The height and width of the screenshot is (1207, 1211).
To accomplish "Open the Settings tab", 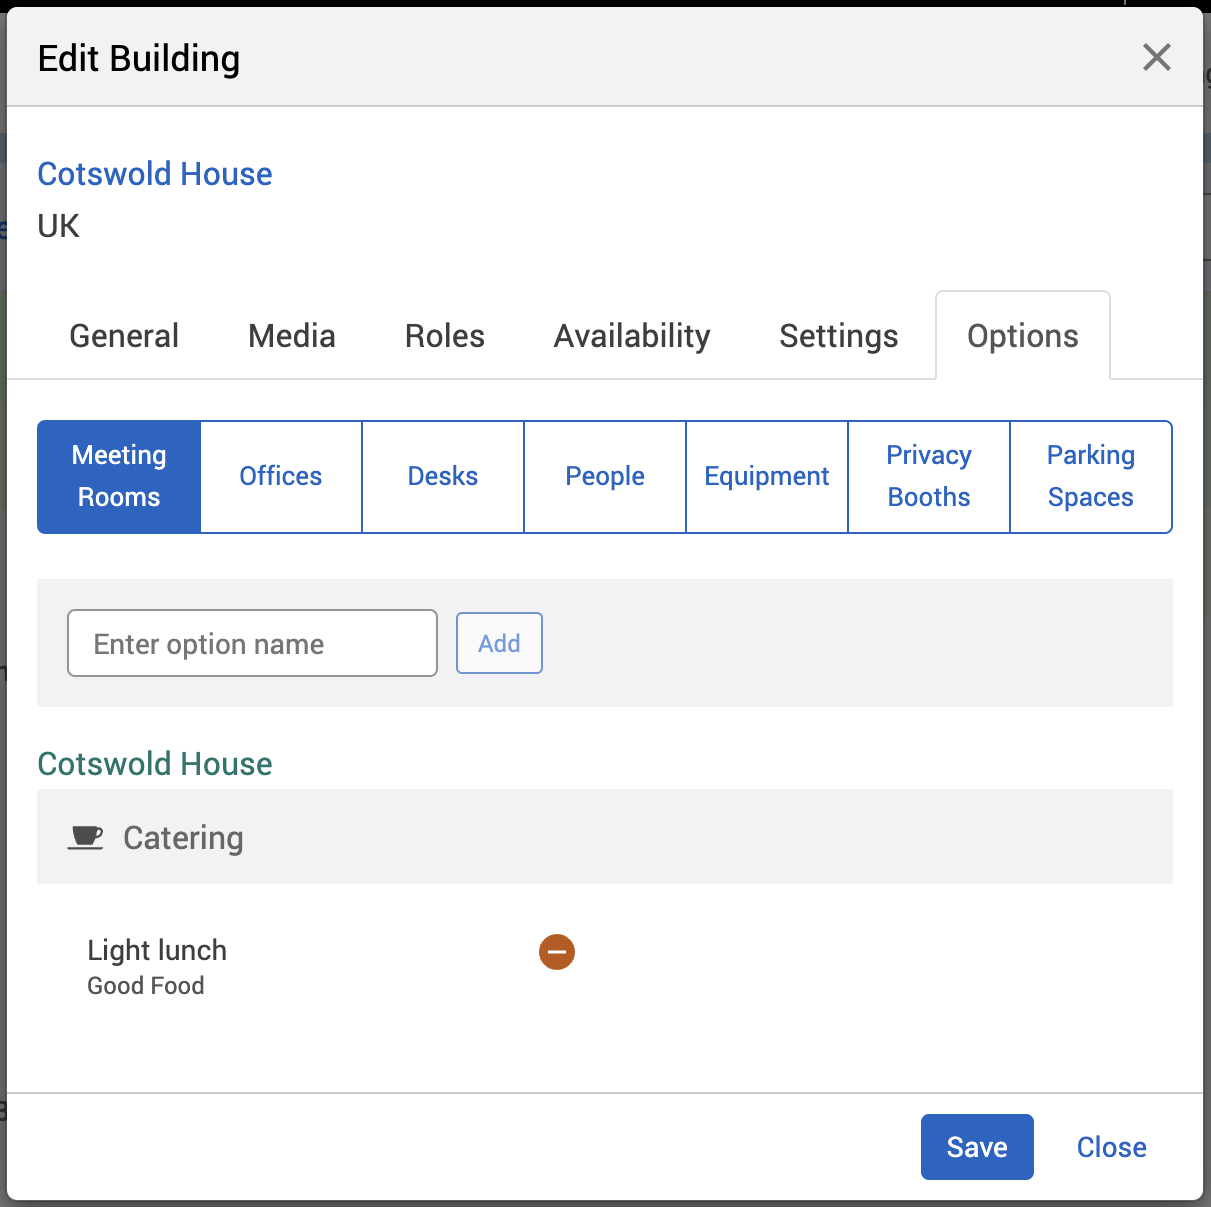I will tap(838, 336).
